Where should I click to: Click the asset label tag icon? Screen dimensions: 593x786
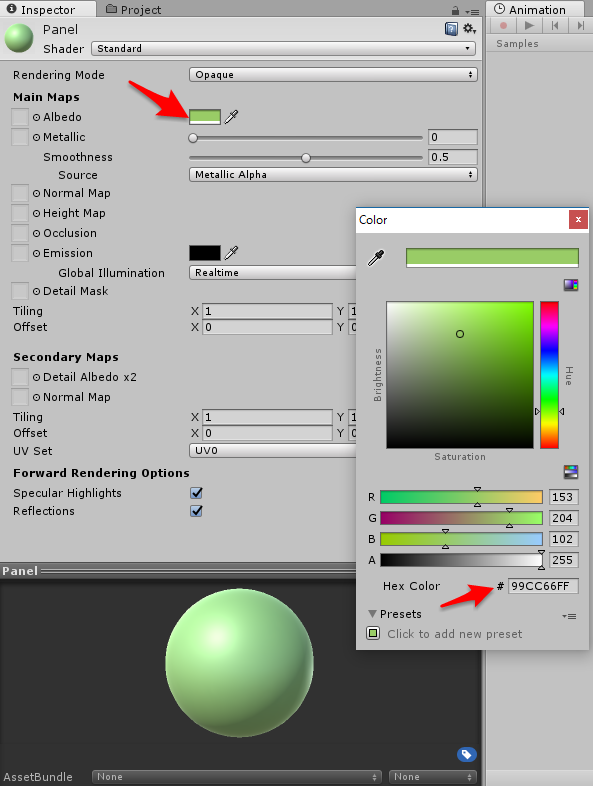coord(467,754)
